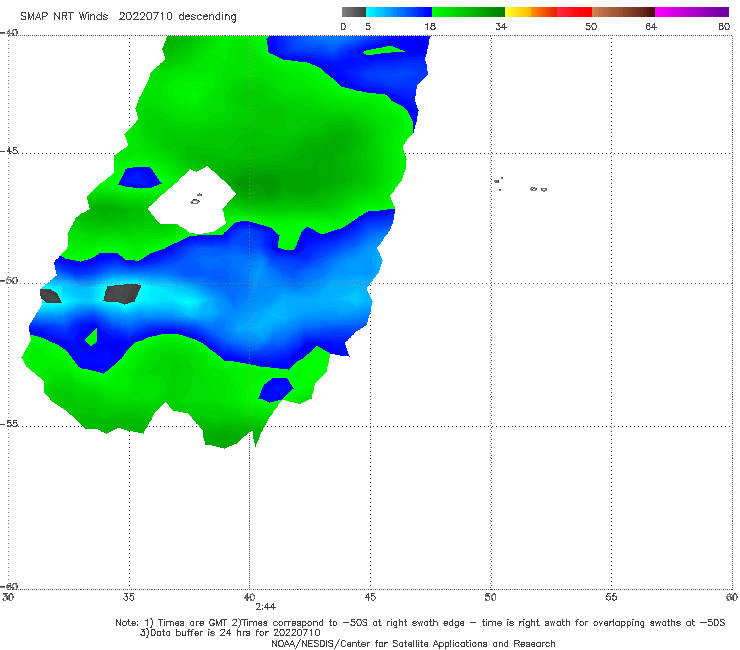Click the '-50' latitude axis label
Screen dimensions: 740x650
tap(9, 280)
